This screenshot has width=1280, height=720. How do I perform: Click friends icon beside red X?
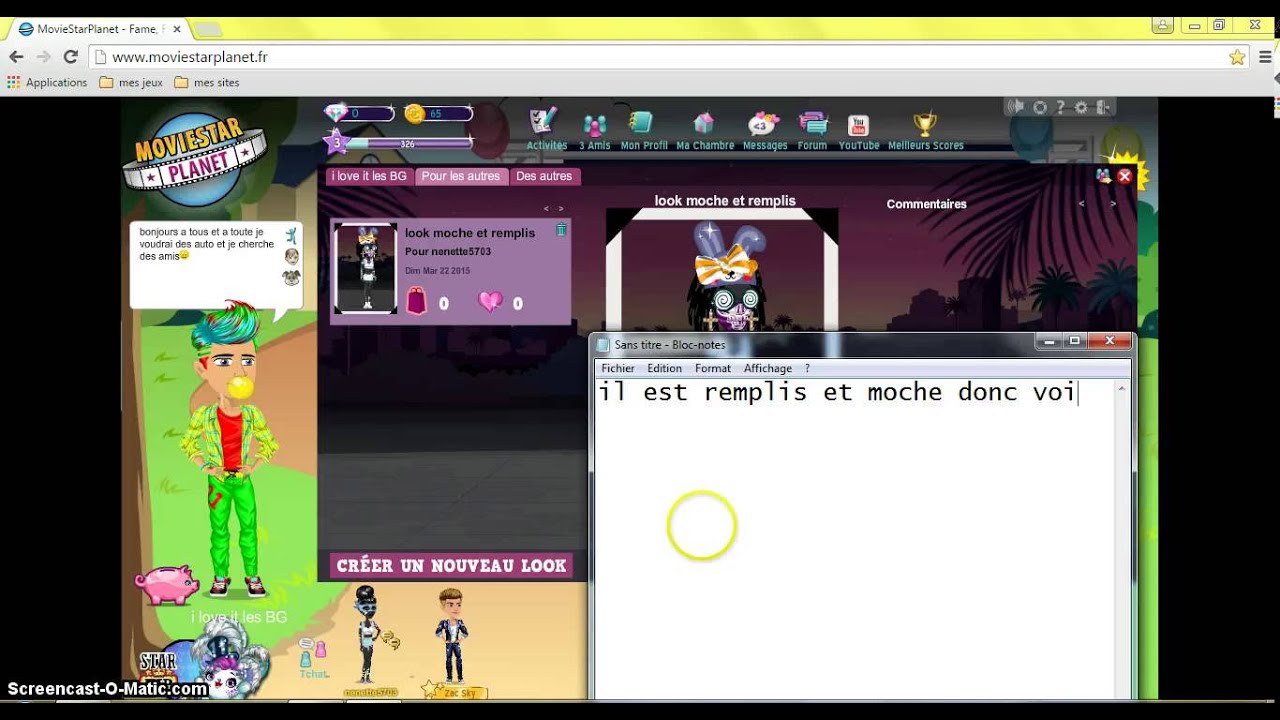(1103, 176)
